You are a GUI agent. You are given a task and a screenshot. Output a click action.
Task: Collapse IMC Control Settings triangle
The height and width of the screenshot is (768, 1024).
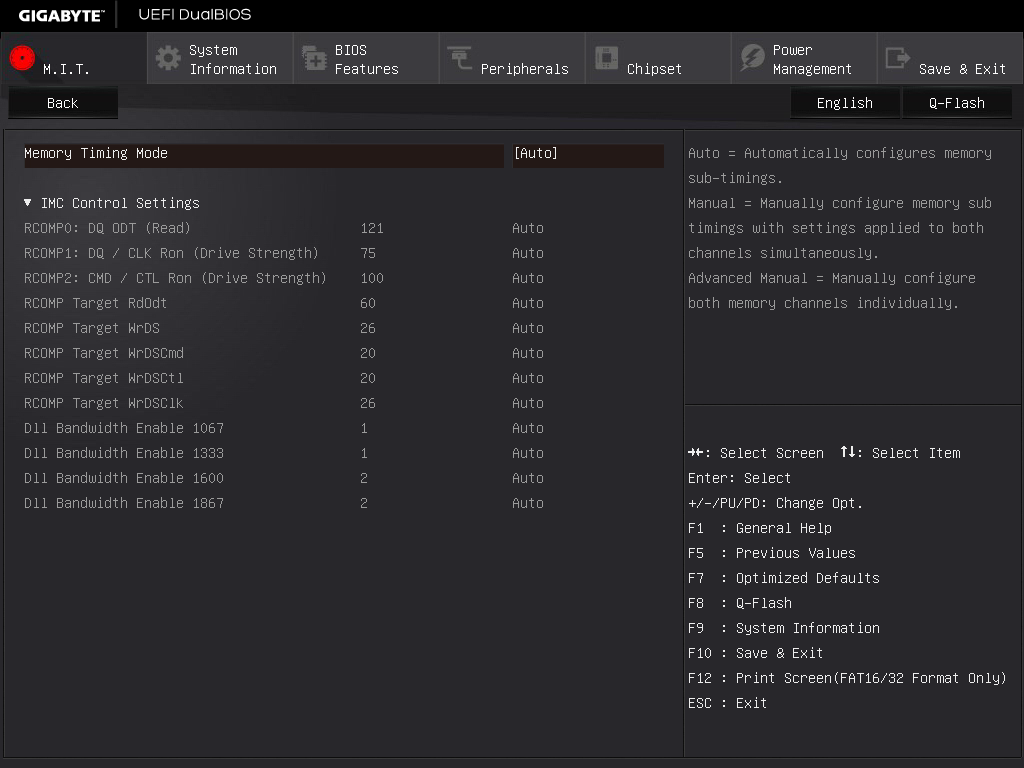click(x=27, y=203)
